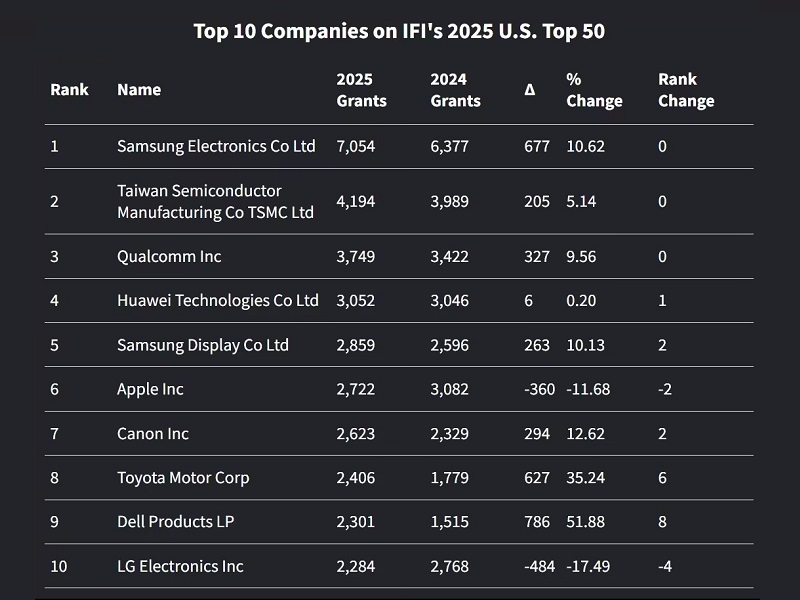The height and width of the screenshot is (600, 800).
Task: Click the Name column header
Action: click(x=139, y=90)
